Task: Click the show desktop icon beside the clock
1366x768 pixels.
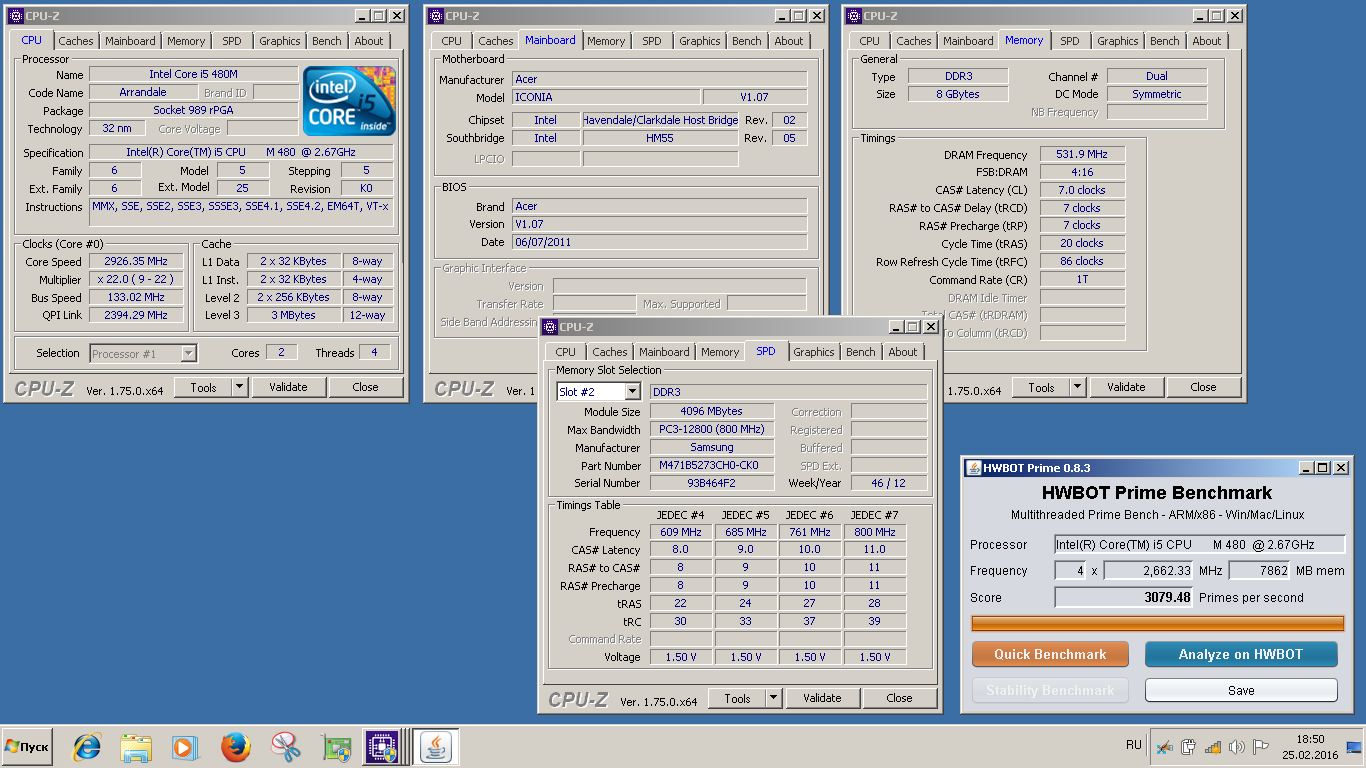Action: click(1354, 747)
